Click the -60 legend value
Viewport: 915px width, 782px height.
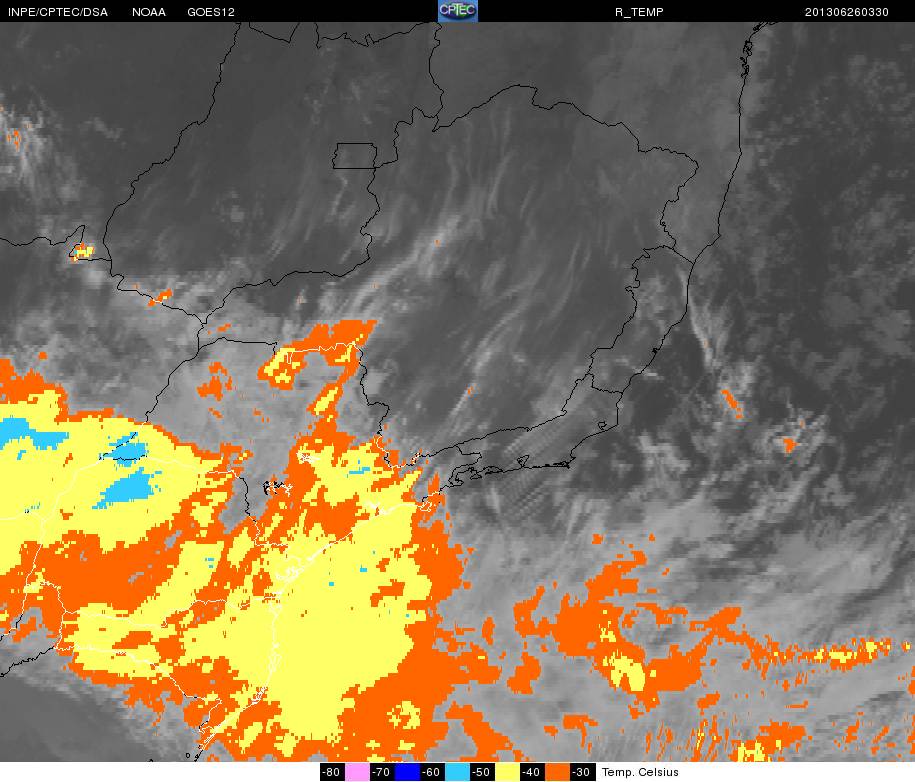(x=432, y=772)
